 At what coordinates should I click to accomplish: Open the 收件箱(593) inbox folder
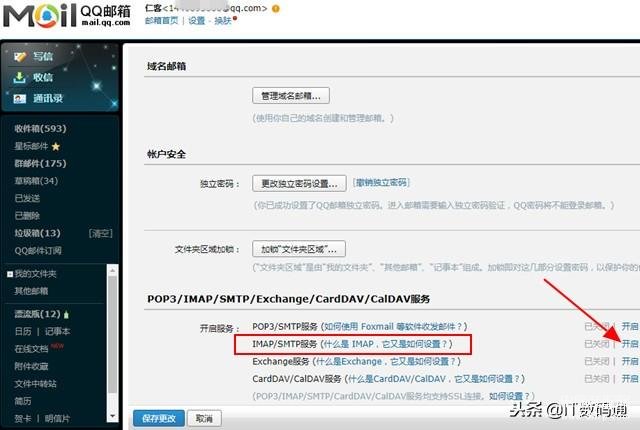pyautogui.click(x=40, y=129)
